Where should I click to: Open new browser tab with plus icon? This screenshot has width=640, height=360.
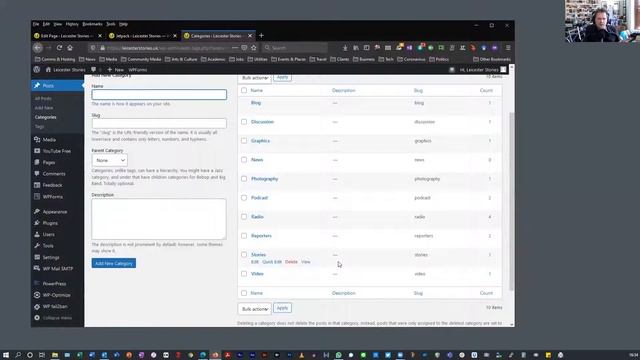click(261, 36)
